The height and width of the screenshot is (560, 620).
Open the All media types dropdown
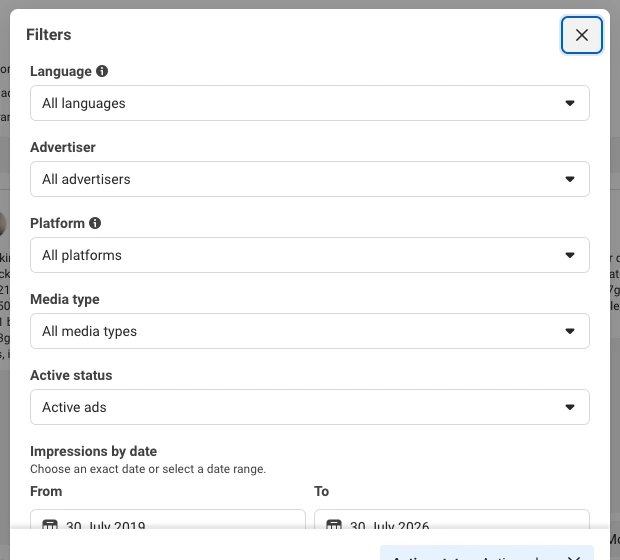click(x=310, y=331)
